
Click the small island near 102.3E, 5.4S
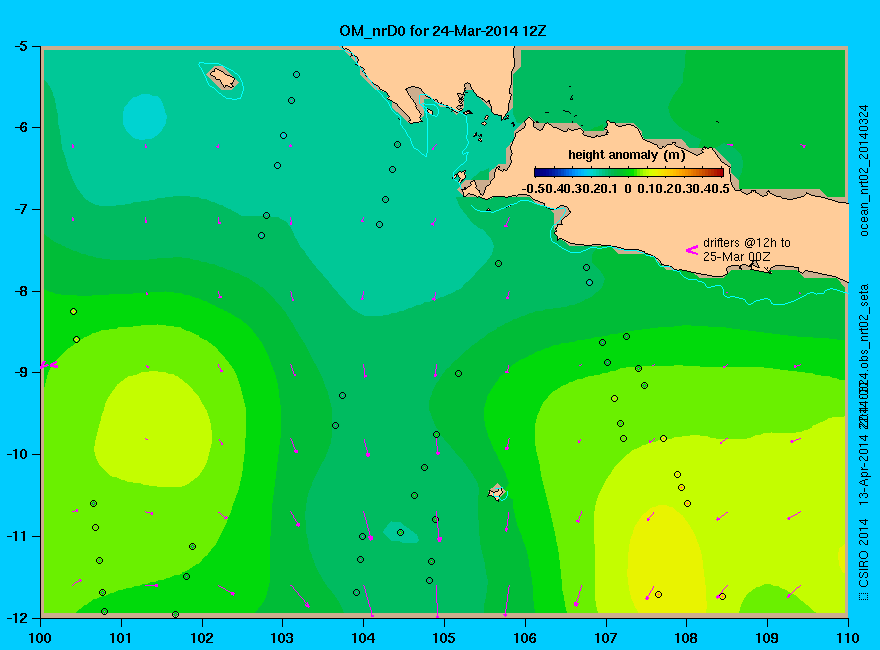223,78
